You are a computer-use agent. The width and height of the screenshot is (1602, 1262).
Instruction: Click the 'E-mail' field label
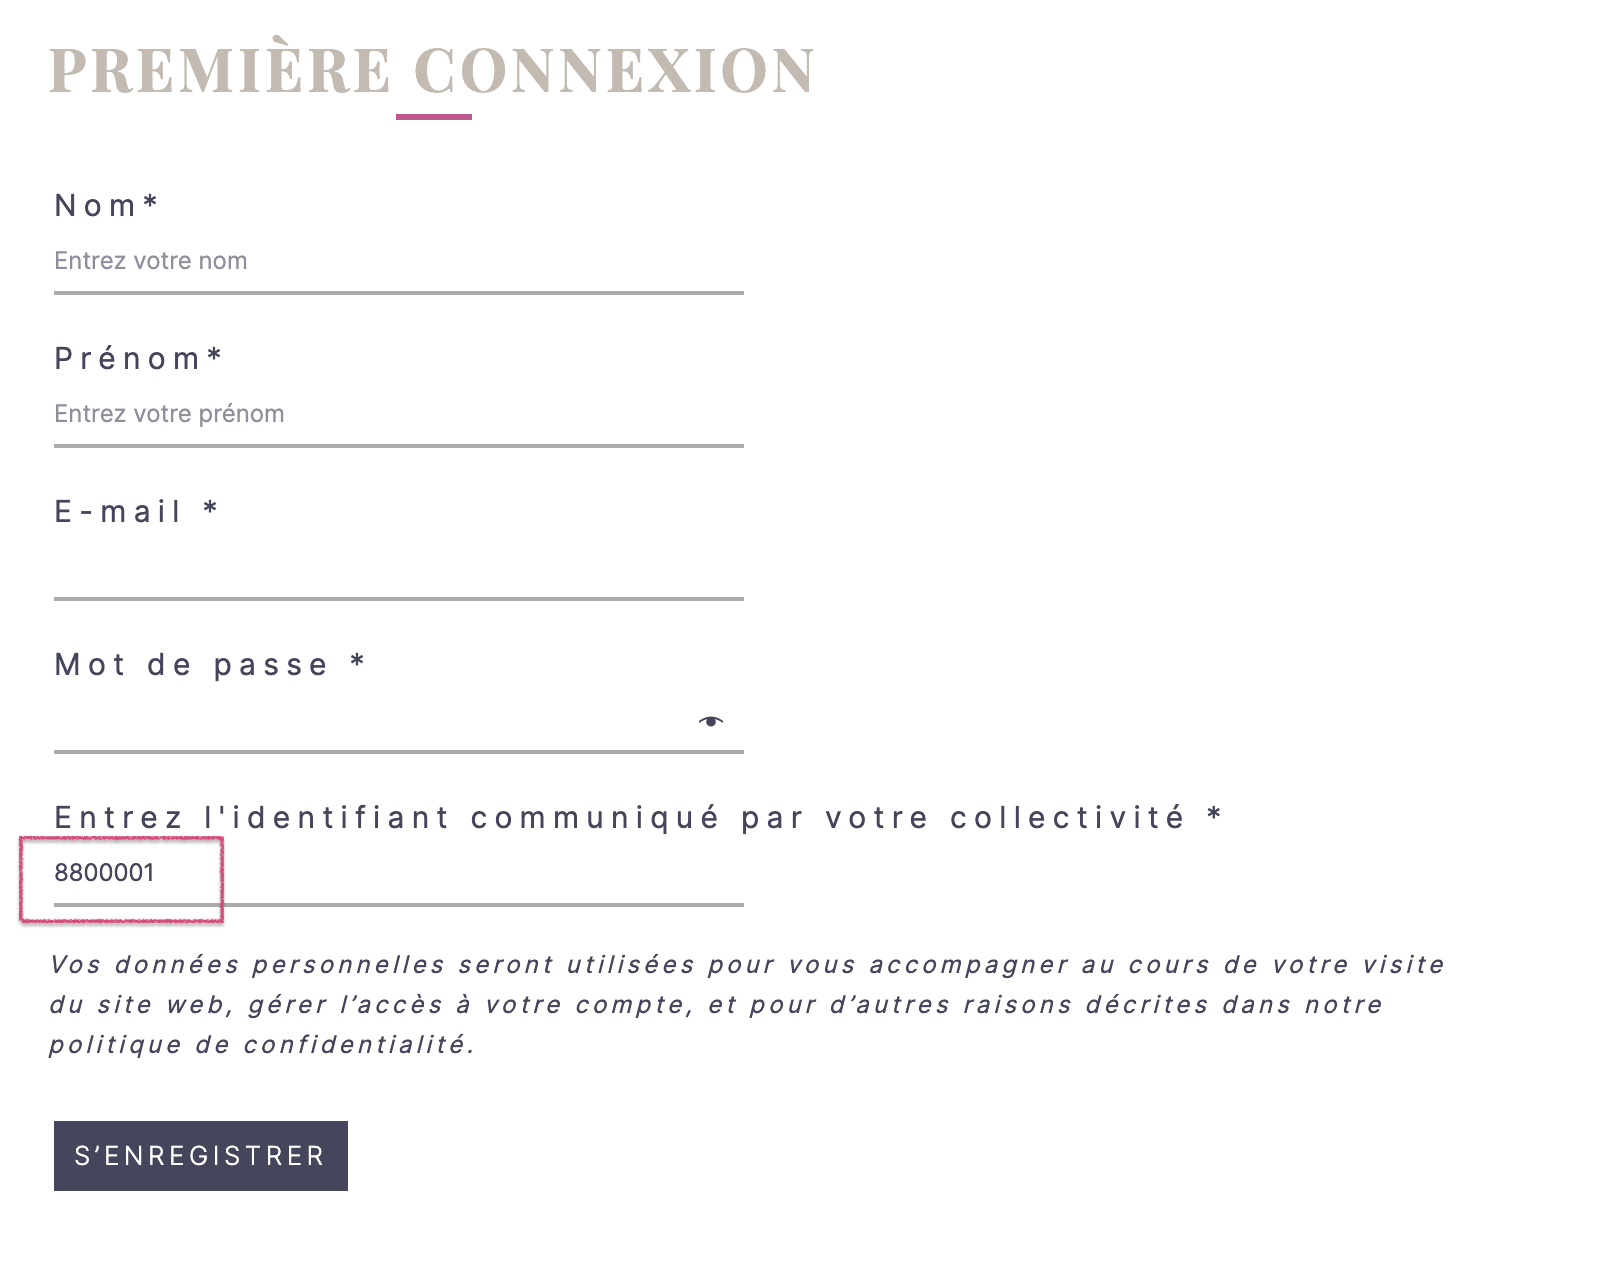pyautogui.click(x=118, y=512)
